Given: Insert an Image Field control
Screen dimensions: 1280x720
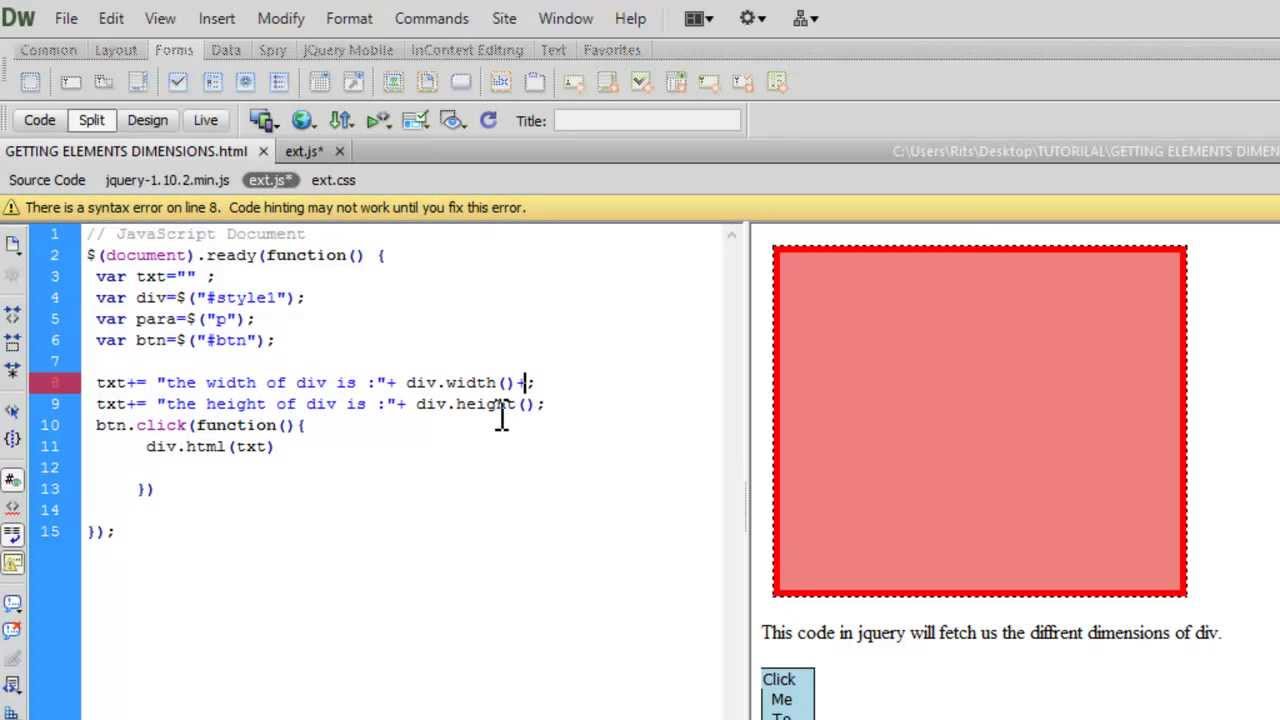Looking at the screenshot, I should click(x=393, y=82).
